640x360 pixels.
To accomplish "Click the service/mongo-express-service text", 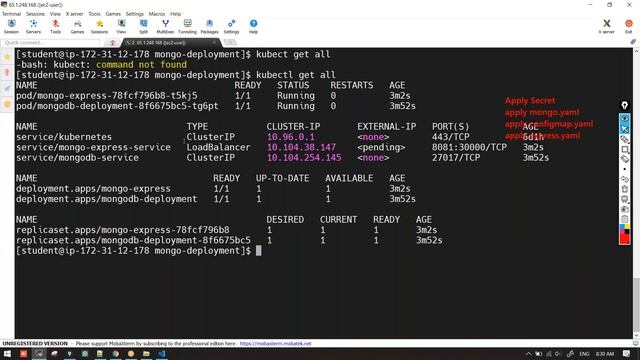I will tap(93, 147).
